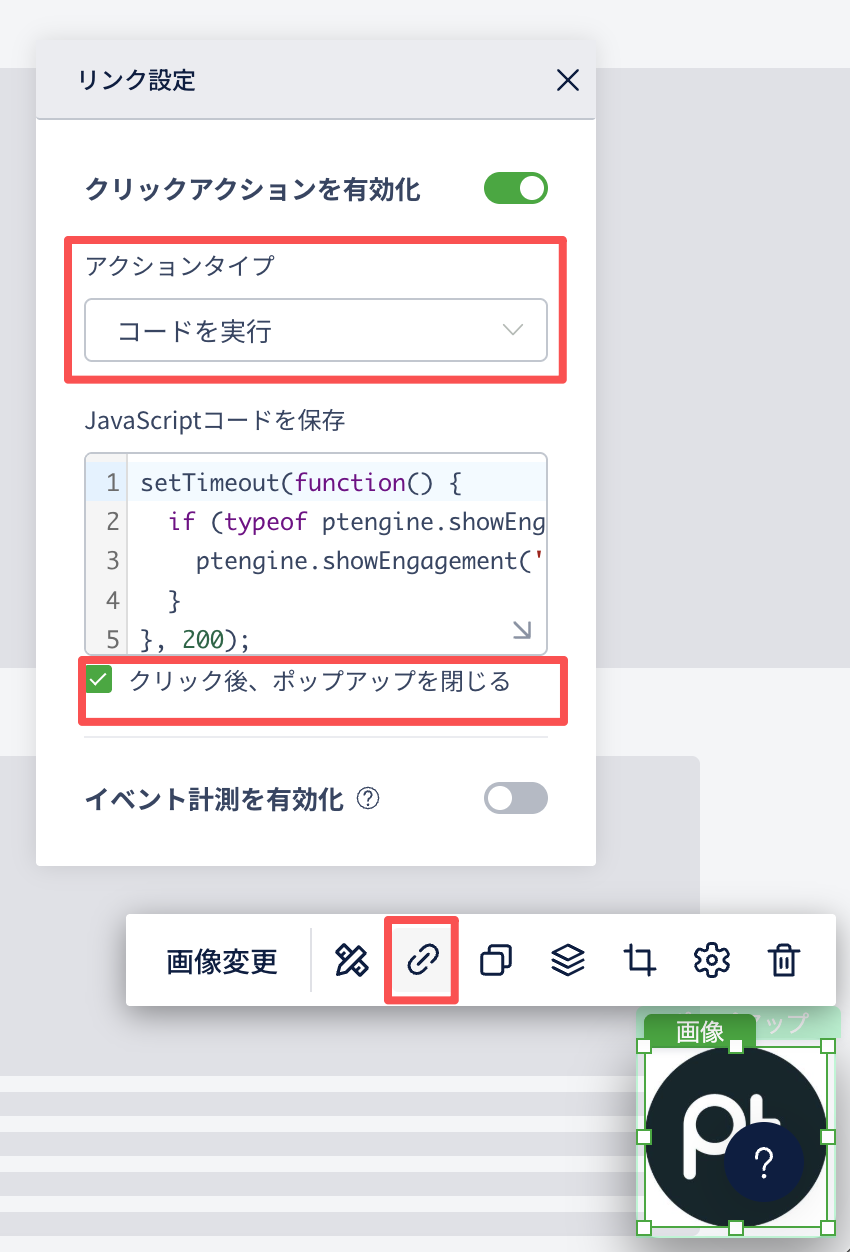Click the green 画像 element label
The image size is (850, 1252).
pos(699,1031)
